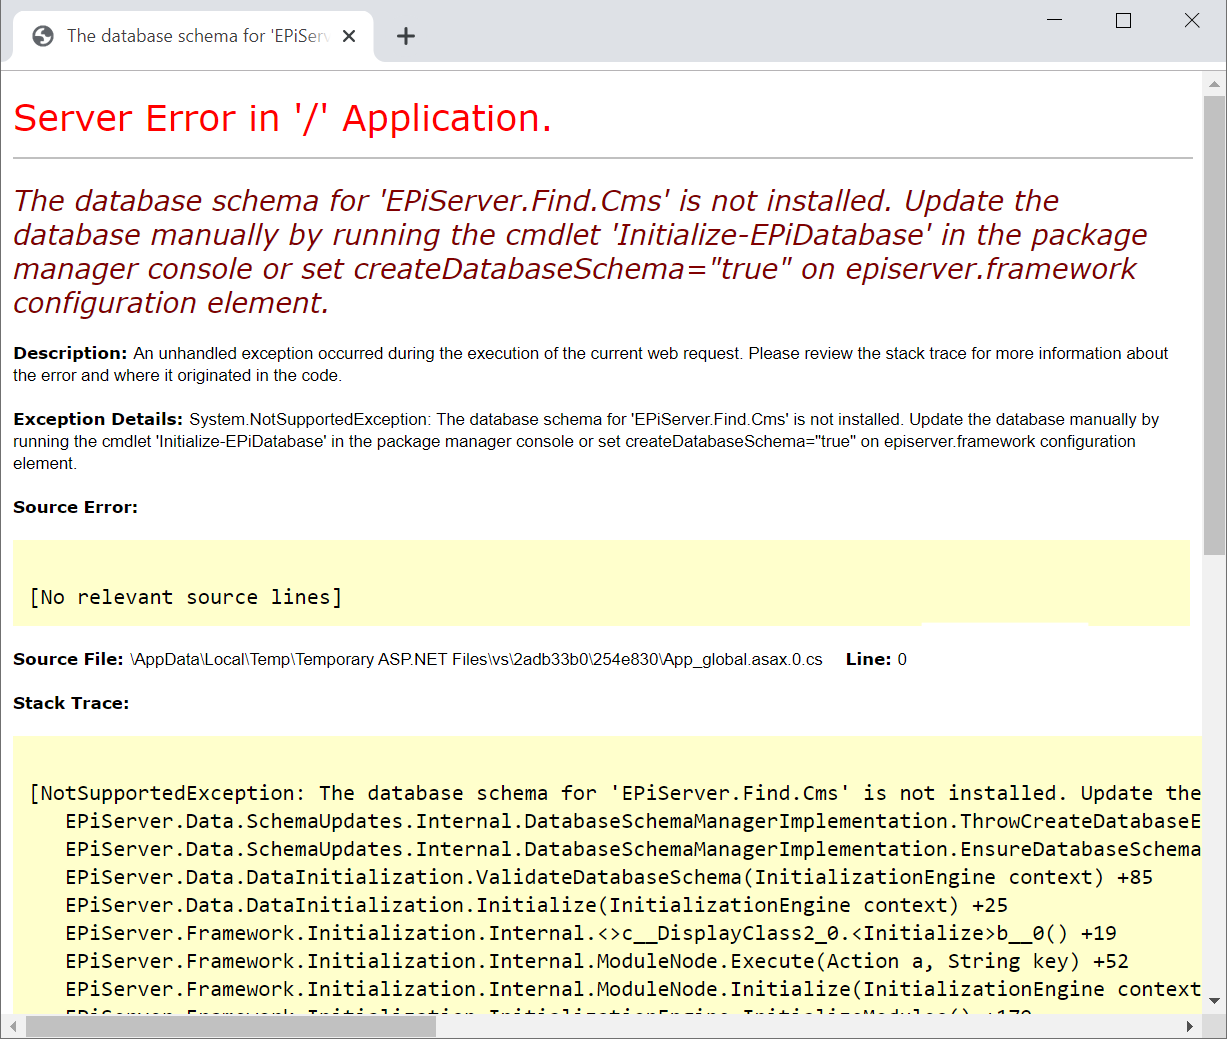The height and width of the screenshot is (1039, 1227).
Task: Click the '[No relevant source lines]' text
Action: click(186, 597)
